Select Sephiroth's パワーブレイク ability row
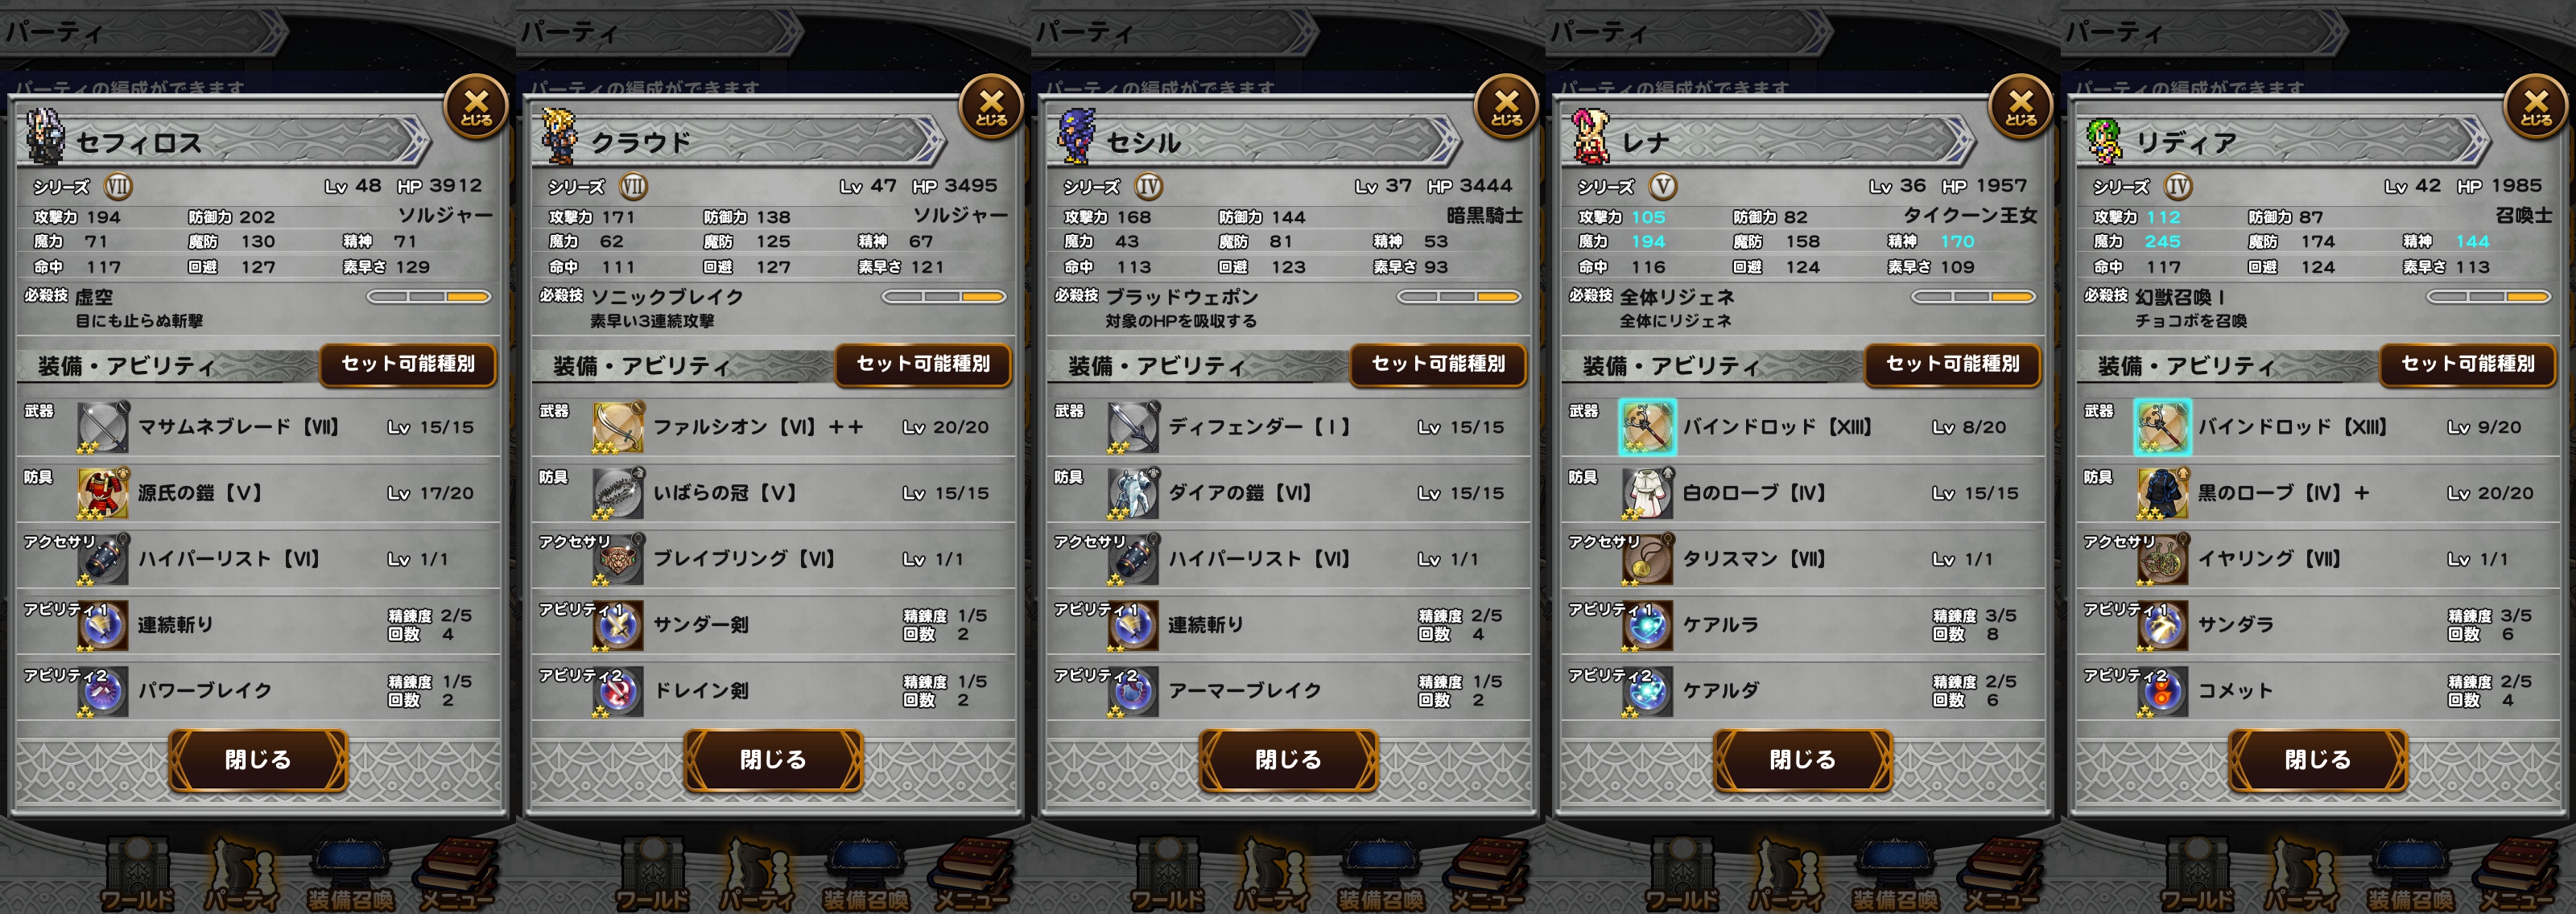The height and width of the screenshot is (914, 2576). tap(258, 691)
